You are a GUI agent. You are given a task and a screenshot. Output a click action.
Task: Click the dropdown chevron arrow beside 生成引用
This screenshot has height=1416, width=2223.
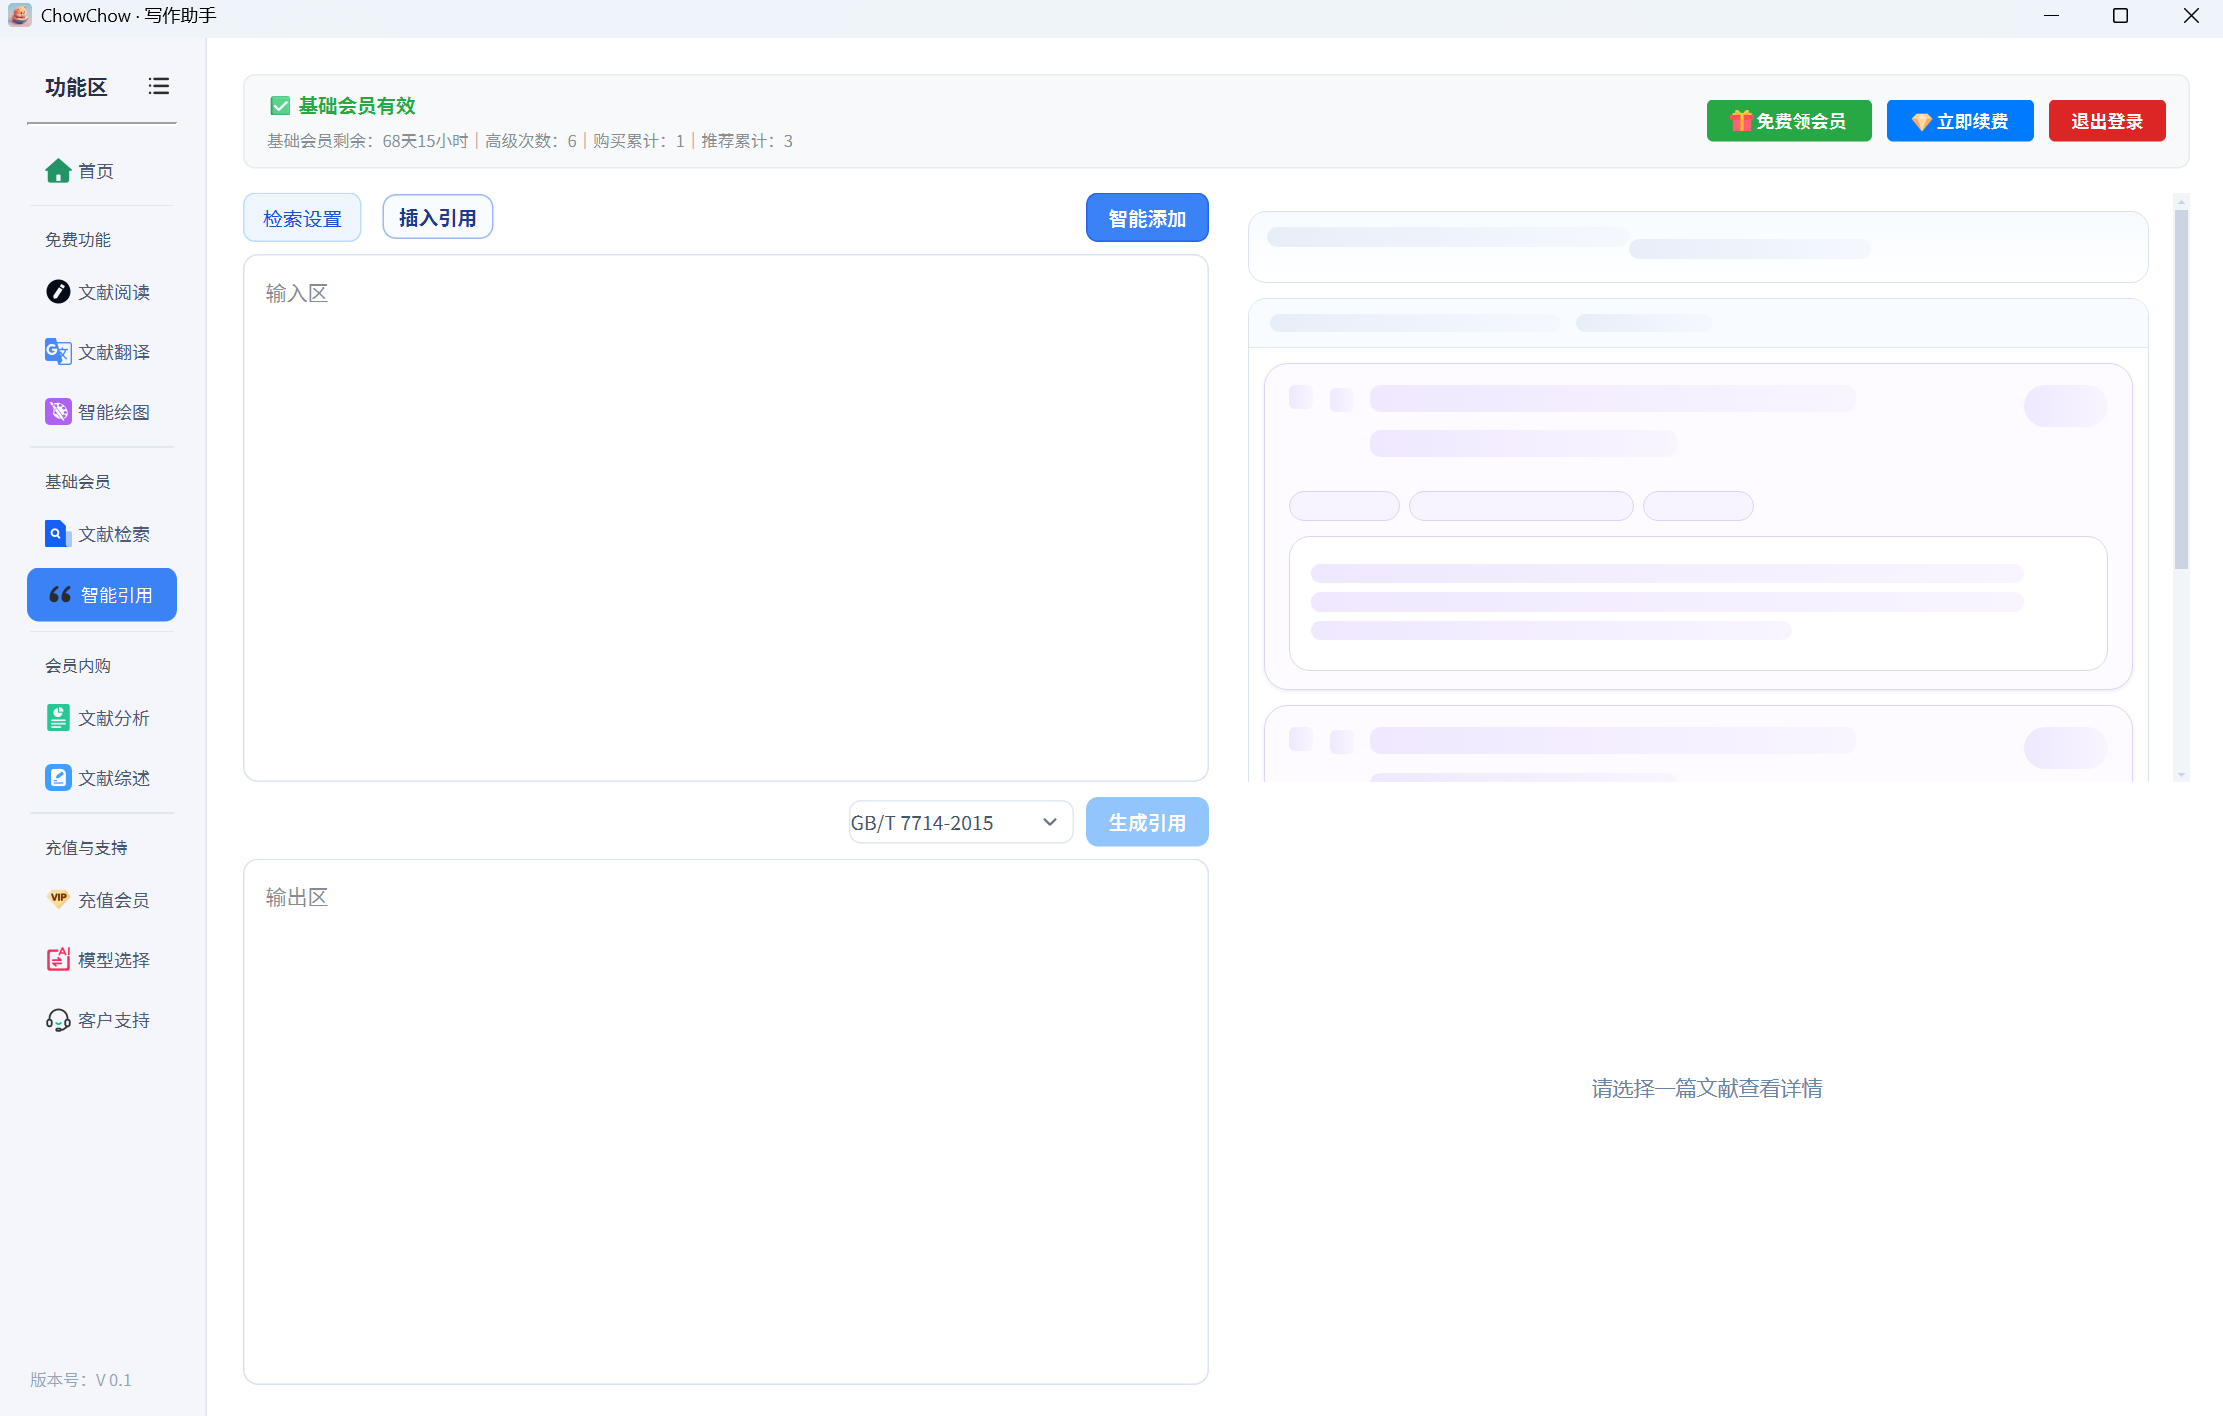[x=1049, y=822]
